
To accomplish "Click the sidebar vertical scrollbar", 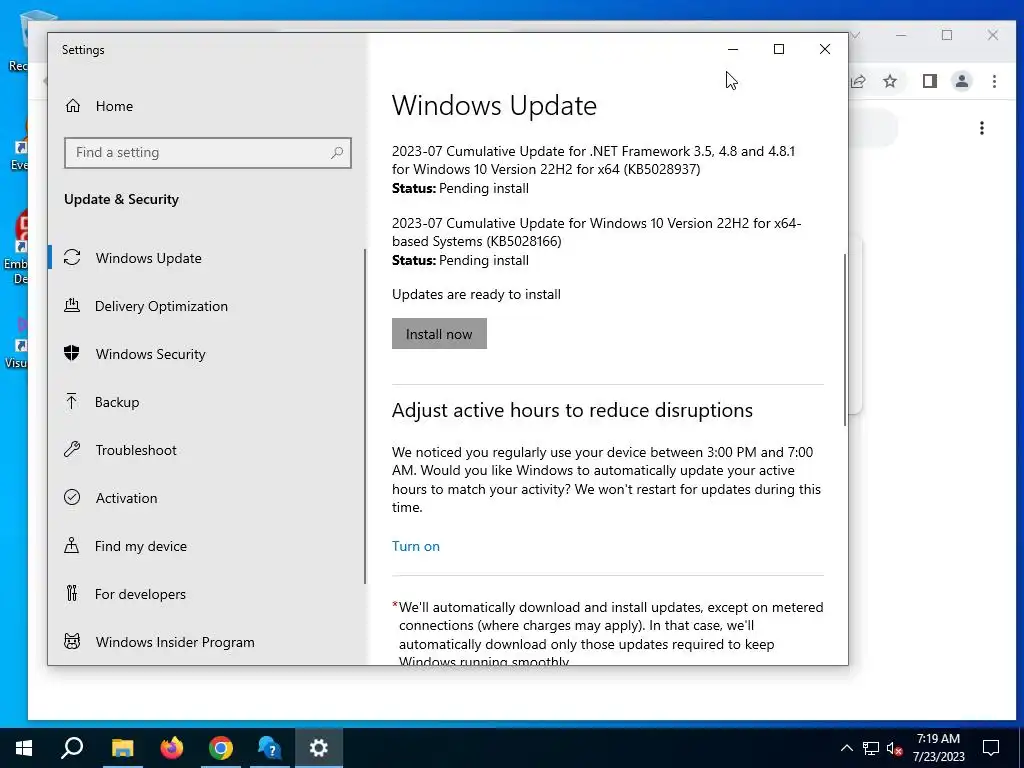I will pyautogui.click(x=365, y=416).
